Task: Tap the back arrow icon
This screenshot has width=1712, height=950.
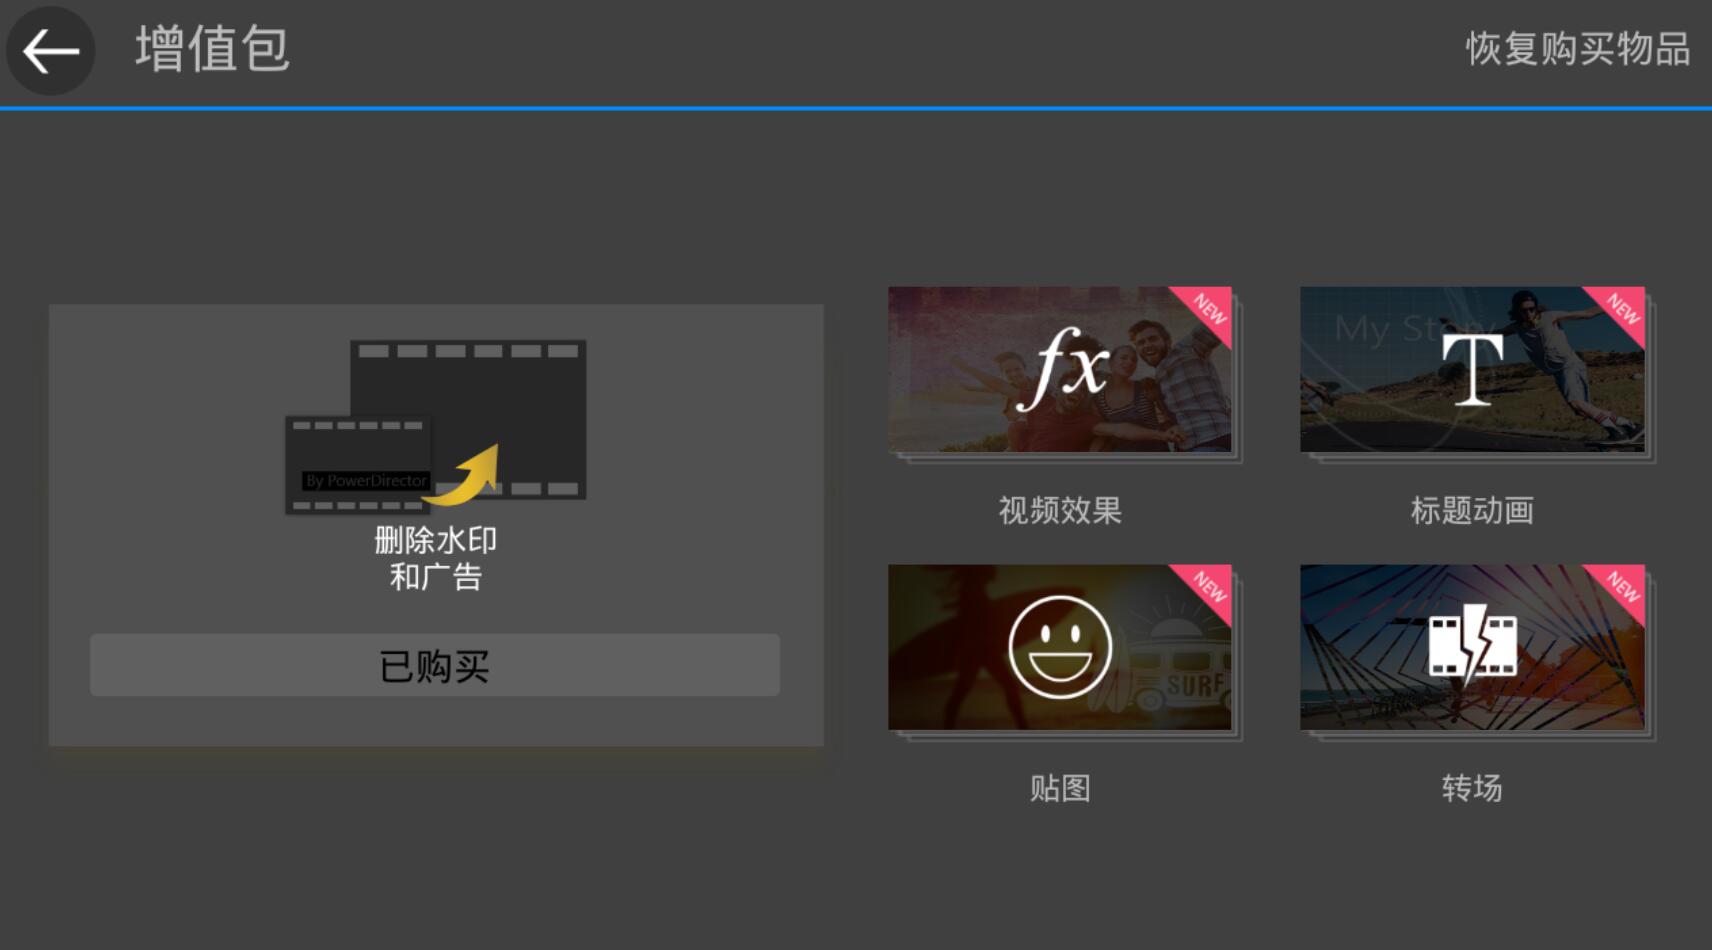Action: tap(51, 51)
